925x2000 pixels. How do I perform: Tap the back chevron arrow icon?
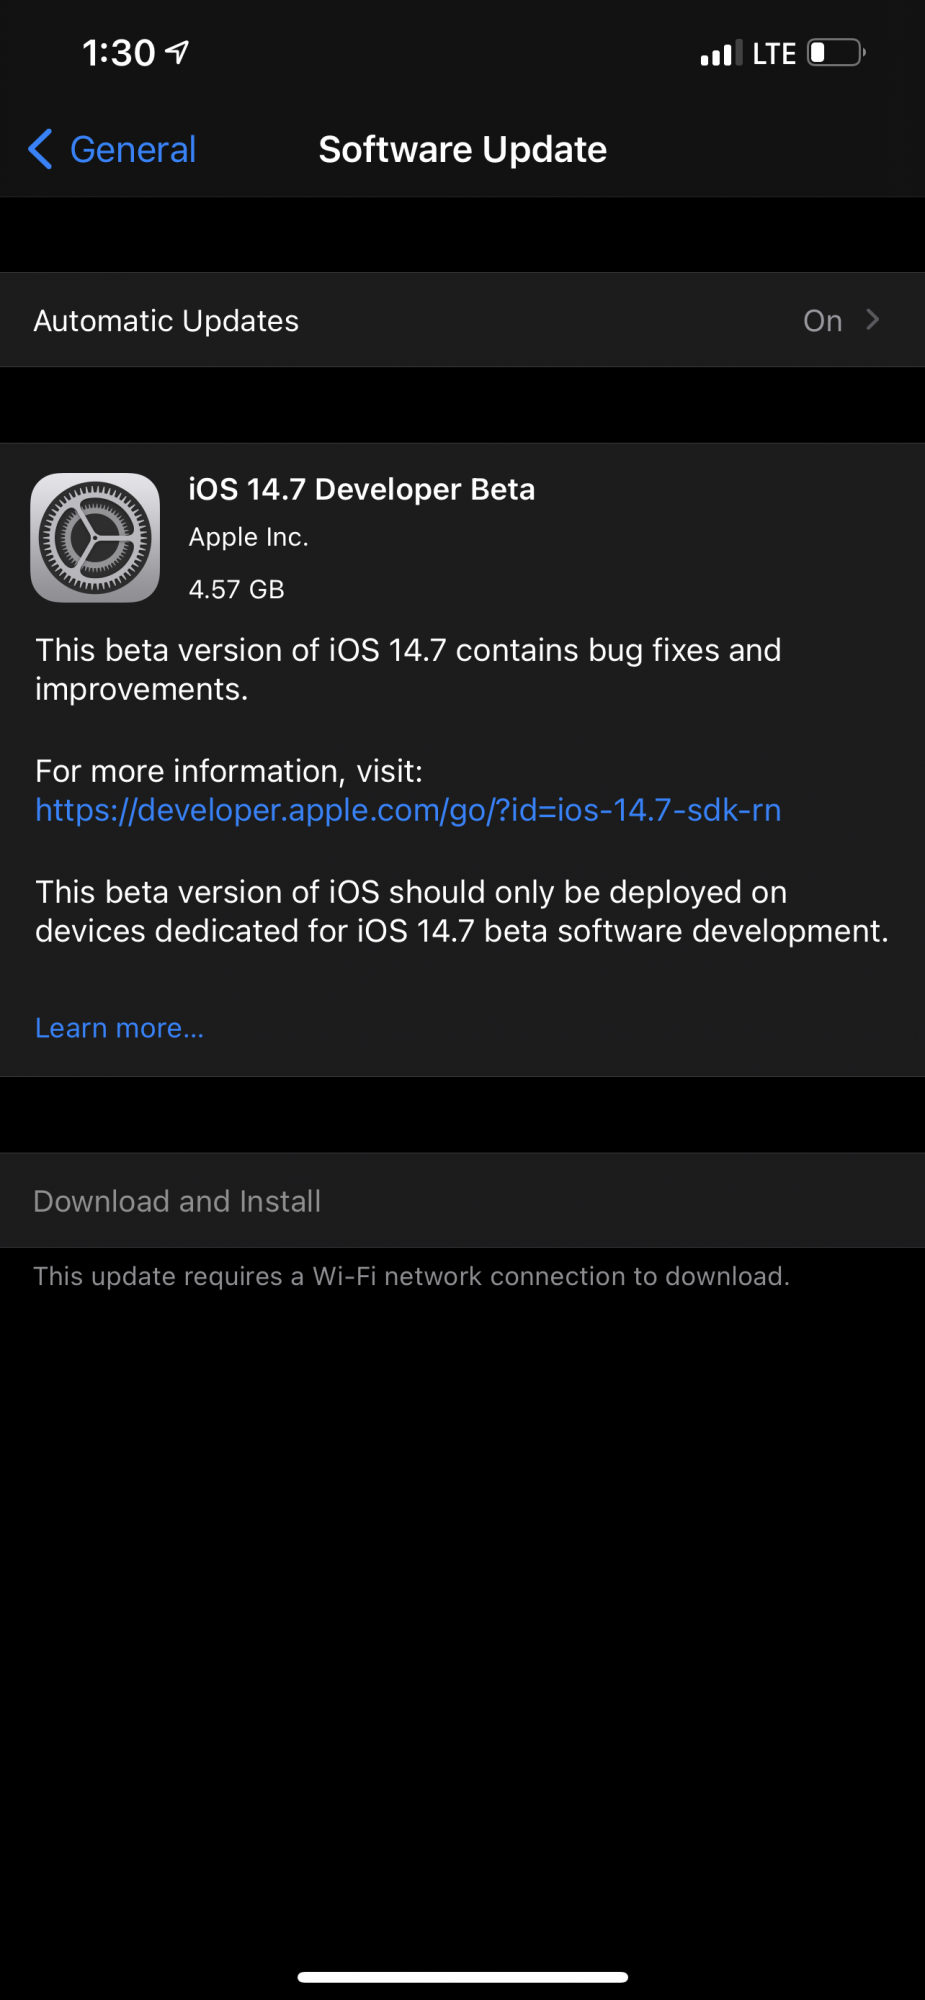40,150
